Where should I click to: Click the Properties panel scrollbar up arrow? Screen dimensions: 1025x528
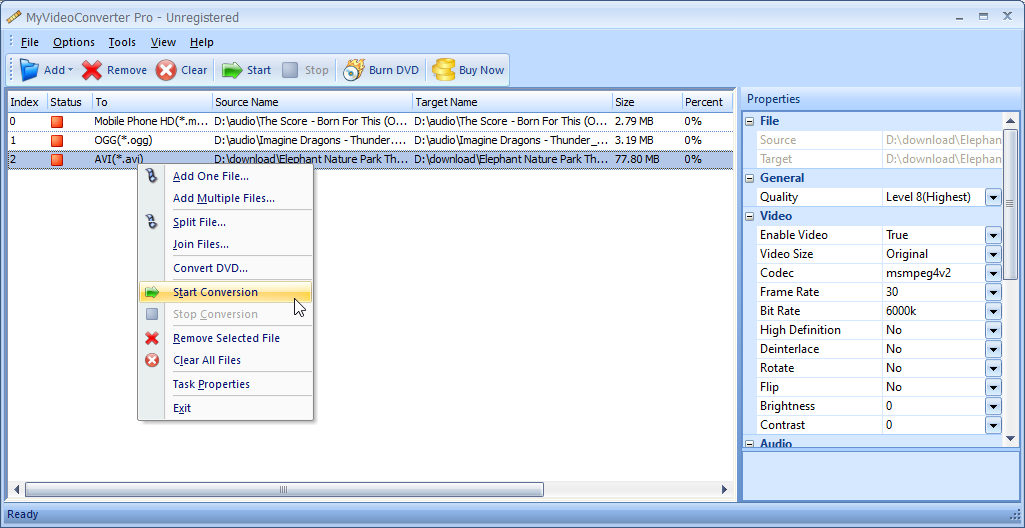pos(1010,120)
